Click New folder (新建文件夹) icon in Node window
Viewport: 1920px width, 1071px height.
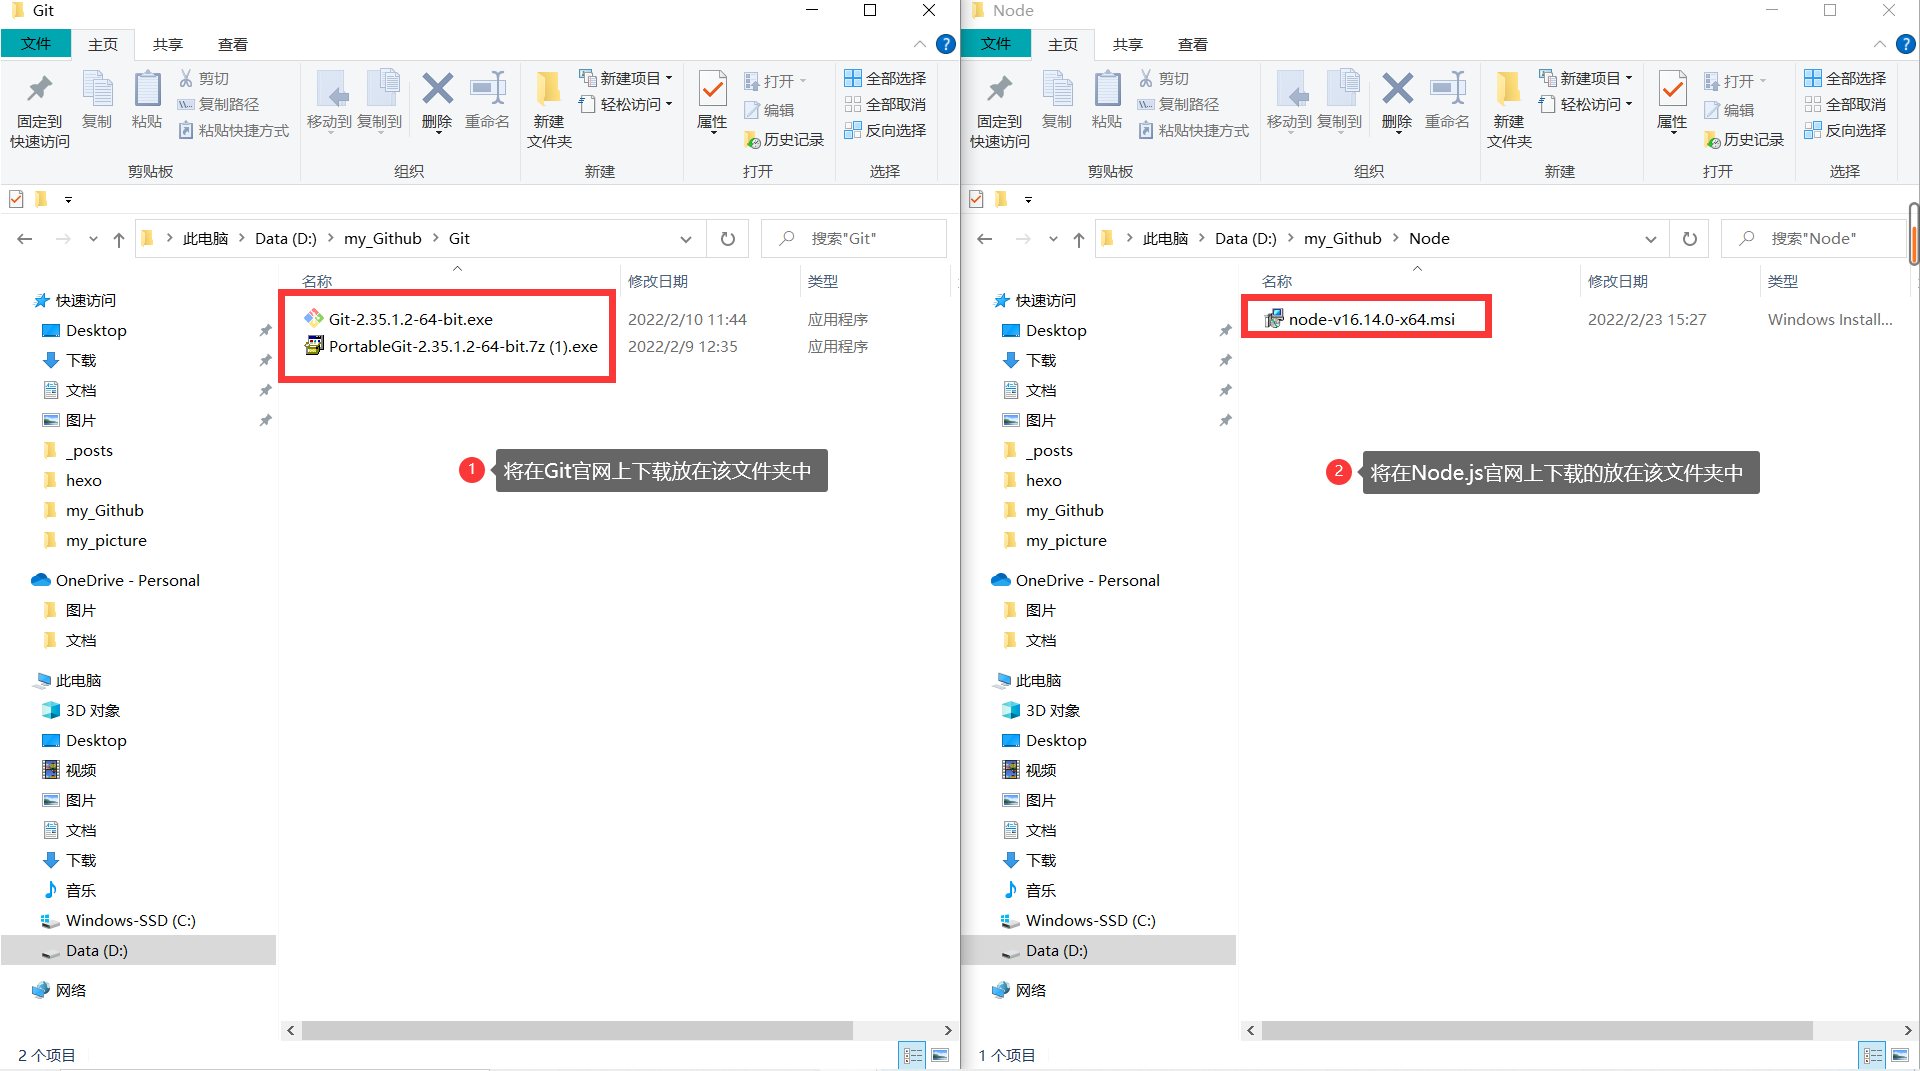(1509, 89)
